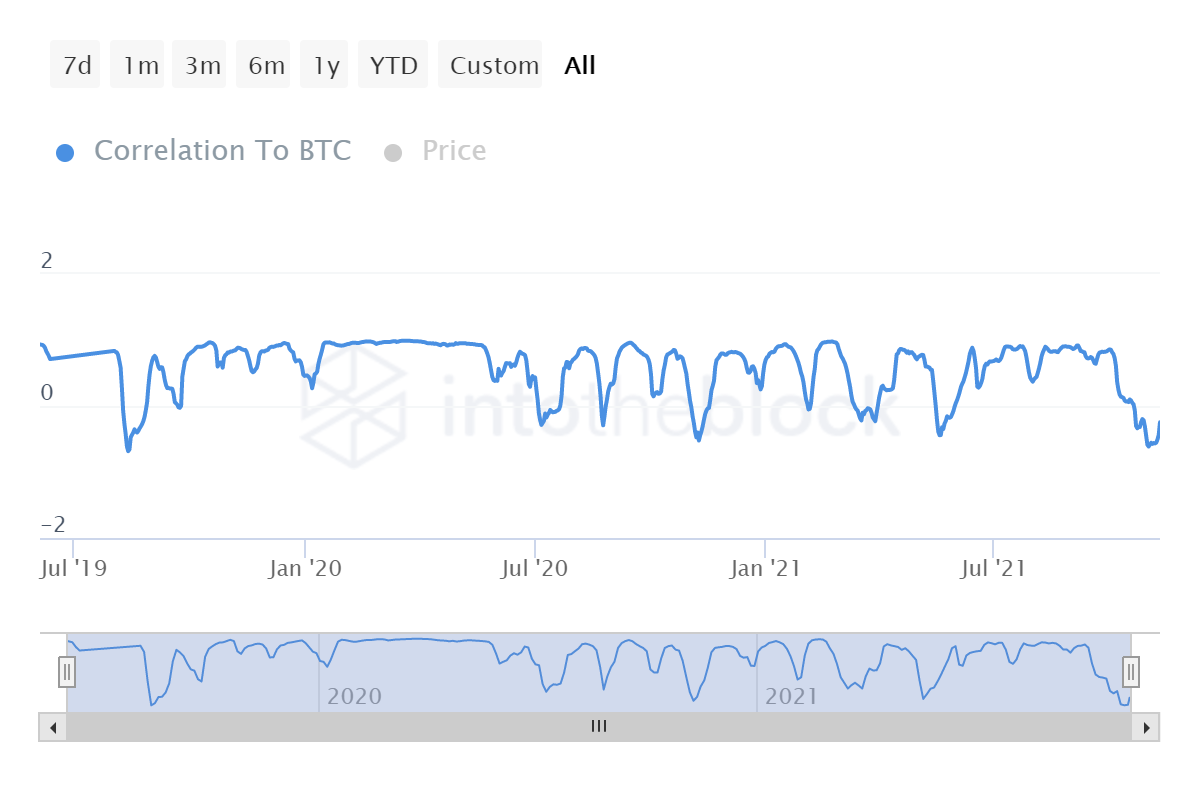Select the 1m time range button
1200x800 pixels.
(x=138, y=66)
